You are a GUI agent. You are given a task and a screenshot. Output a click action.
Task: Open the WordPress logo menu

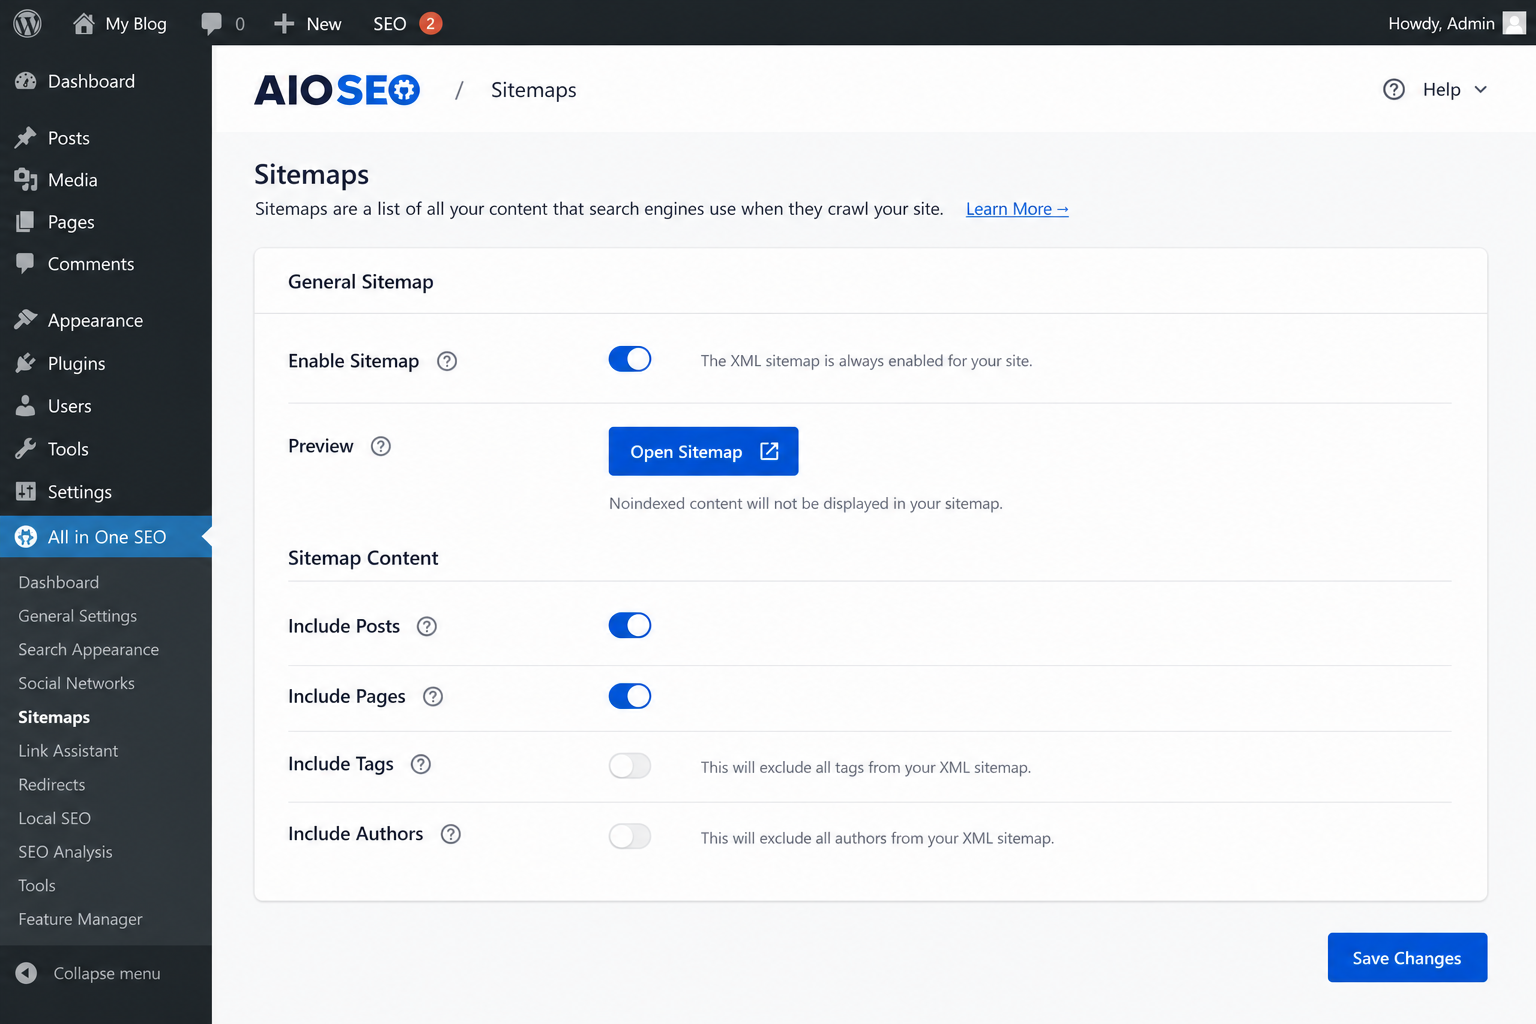[27, 23]
